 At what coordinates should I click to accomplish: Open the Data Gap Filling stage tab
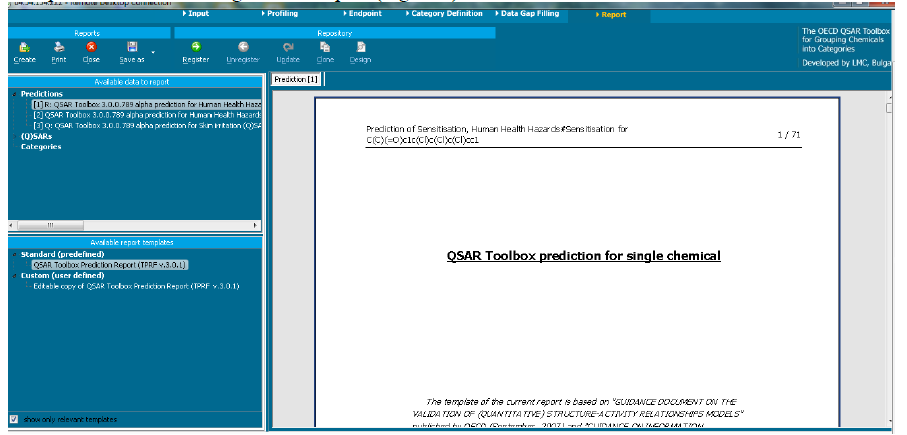coord(526,14)
